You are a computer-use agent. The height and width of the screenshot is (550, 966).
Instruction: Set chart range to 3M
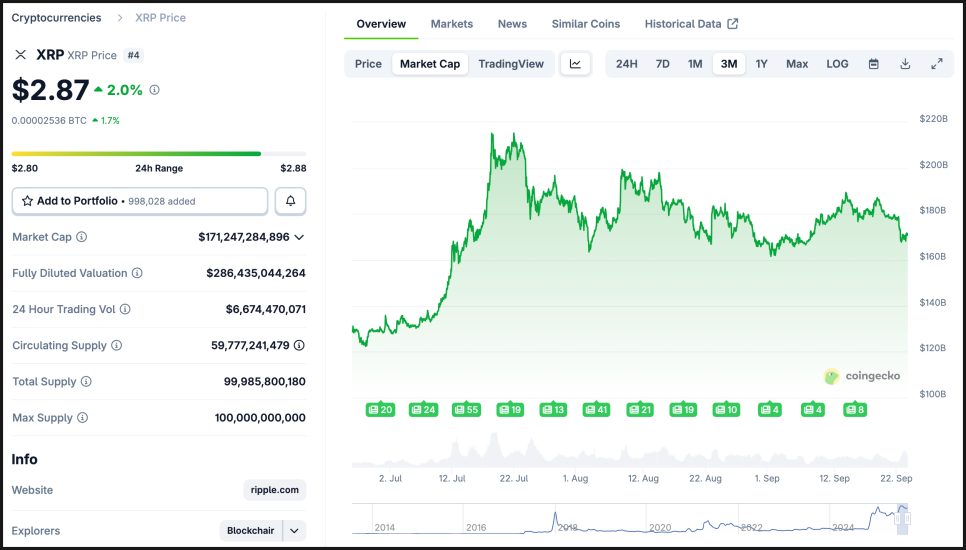point(729,63)
